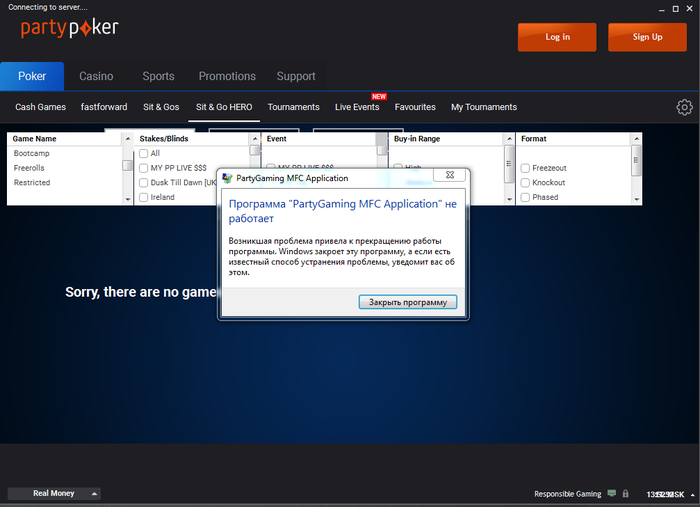700x507 pixels.
Task: Click the Log in button
Action: [557, 37]
